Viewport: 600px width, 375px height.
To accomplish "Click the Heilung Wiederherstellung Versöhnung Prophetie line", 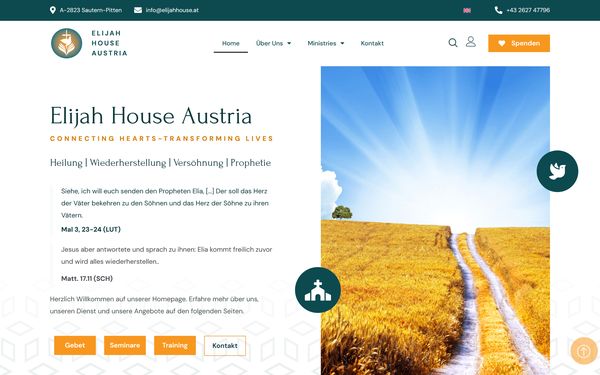I will (160, 163).
